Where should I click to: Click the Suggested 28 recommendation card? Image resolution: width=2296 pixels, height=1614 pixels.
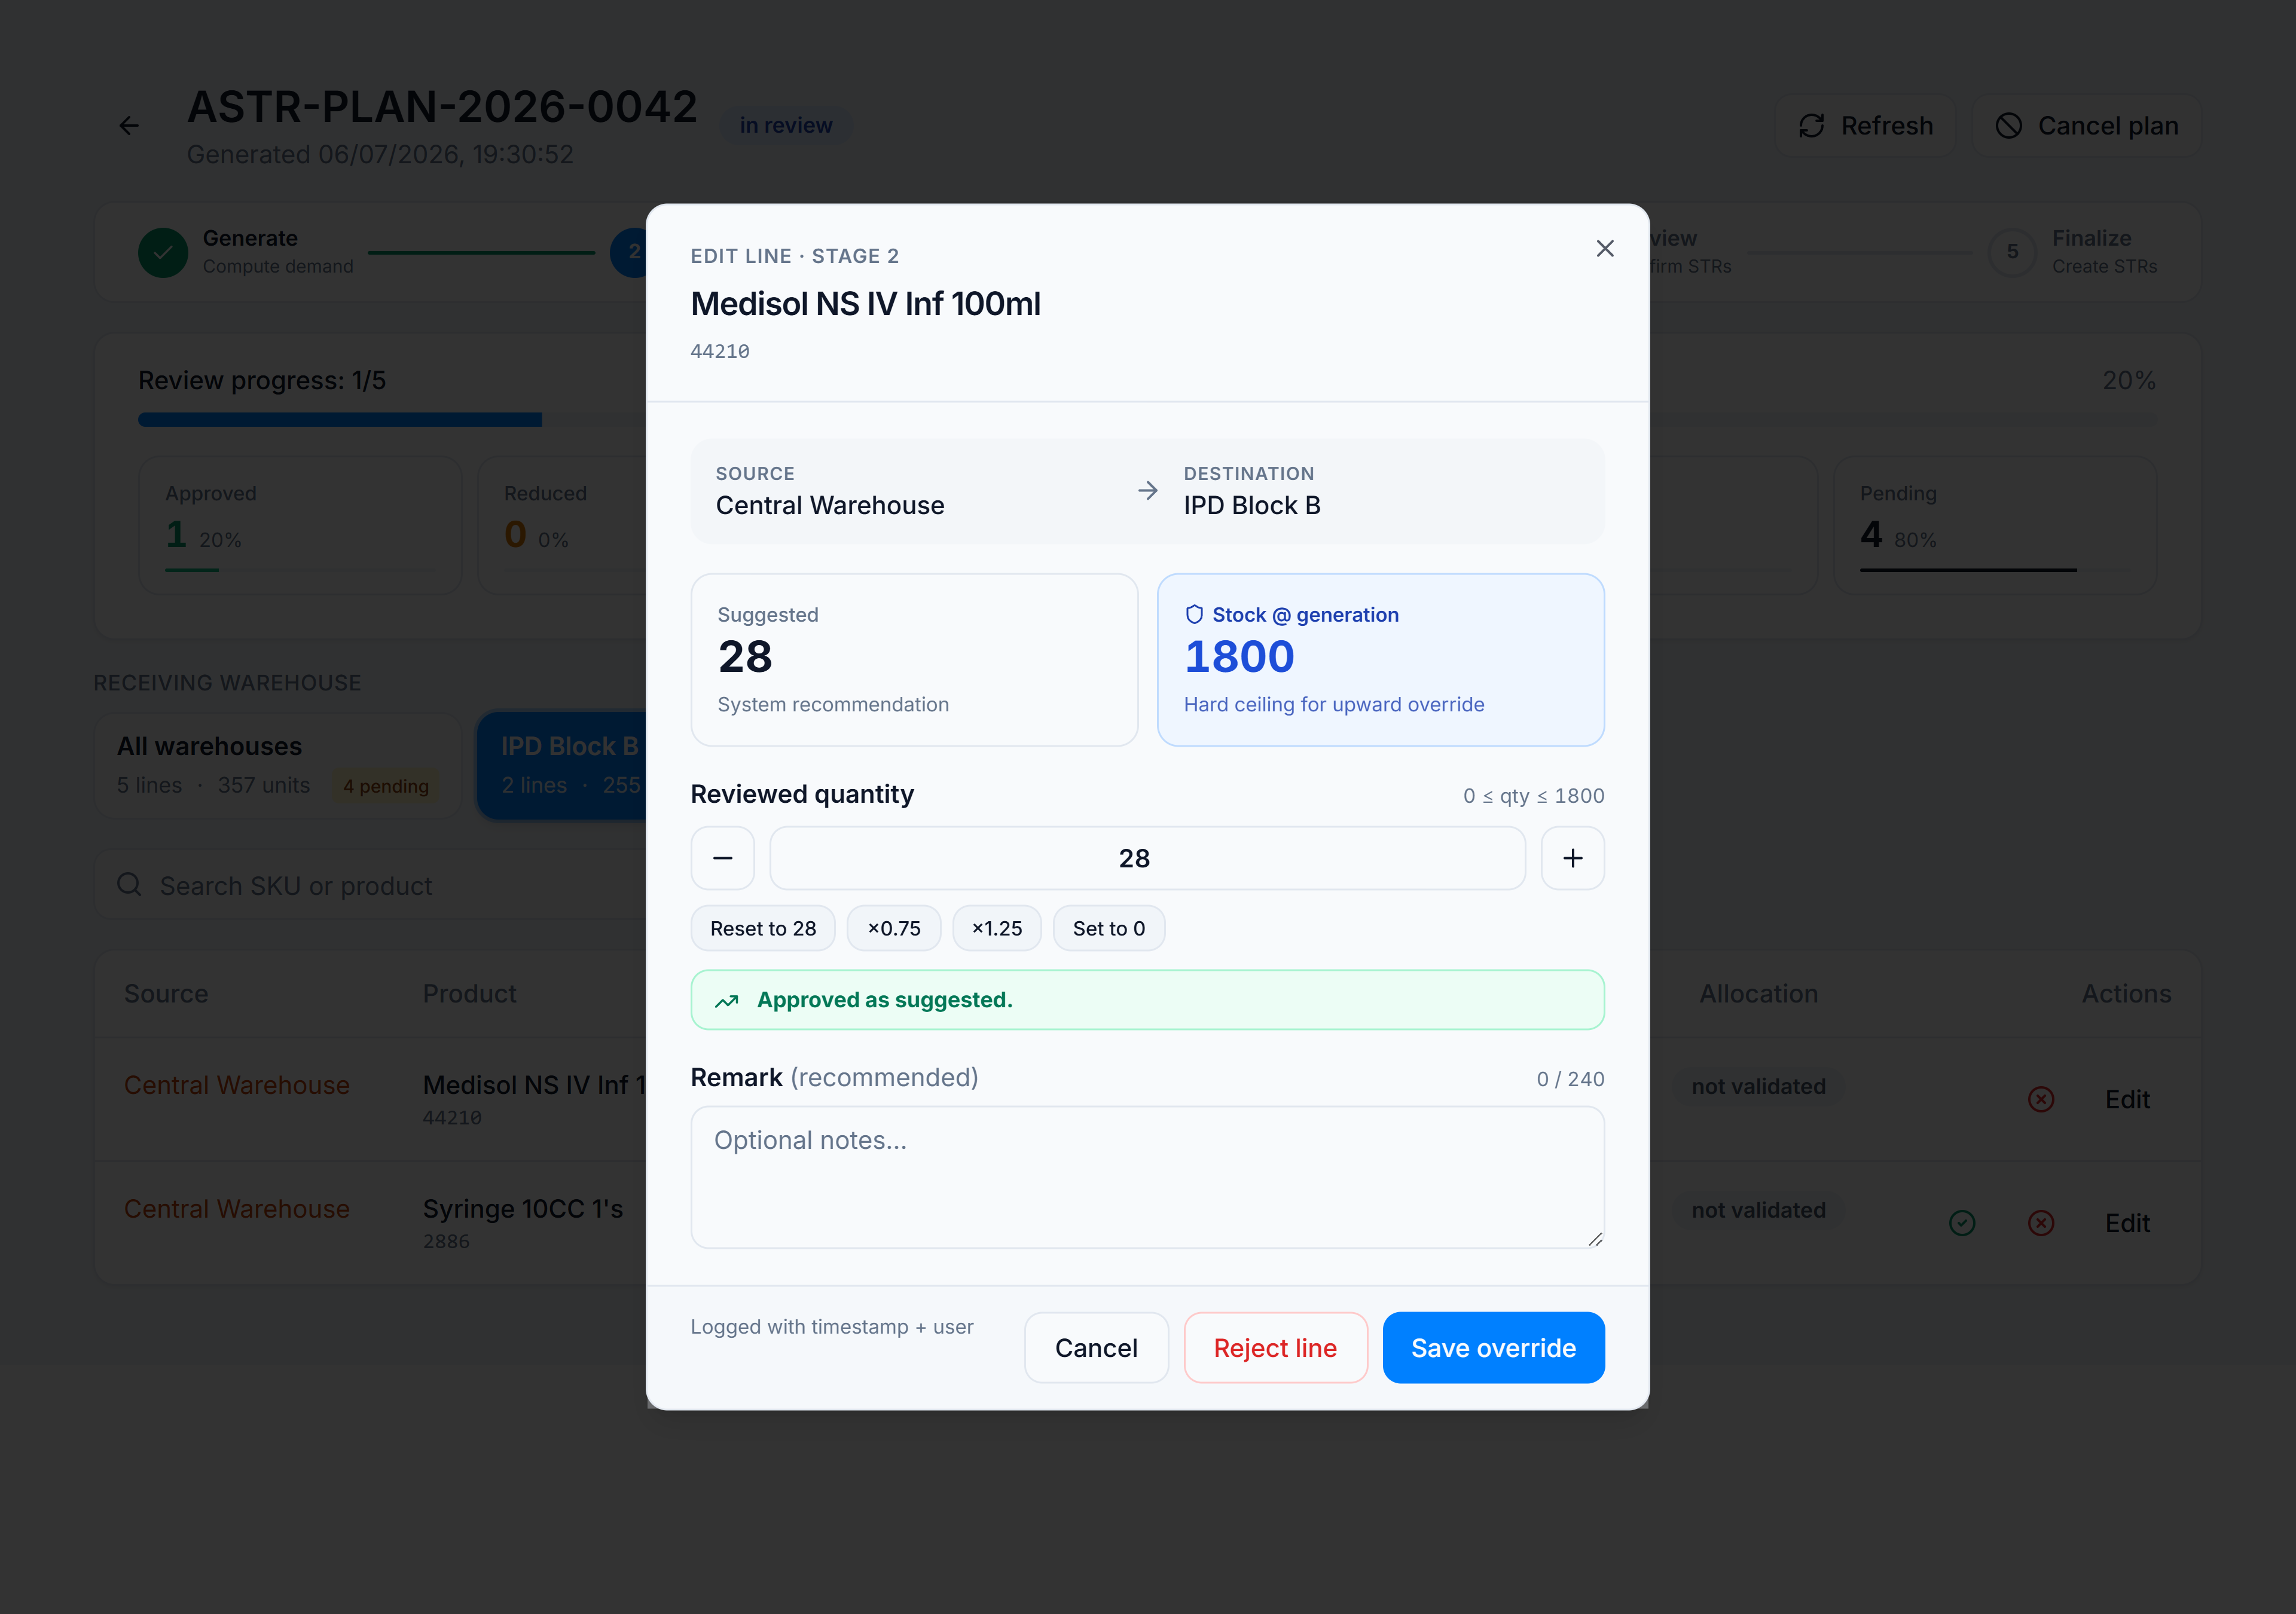click(914, 659)
